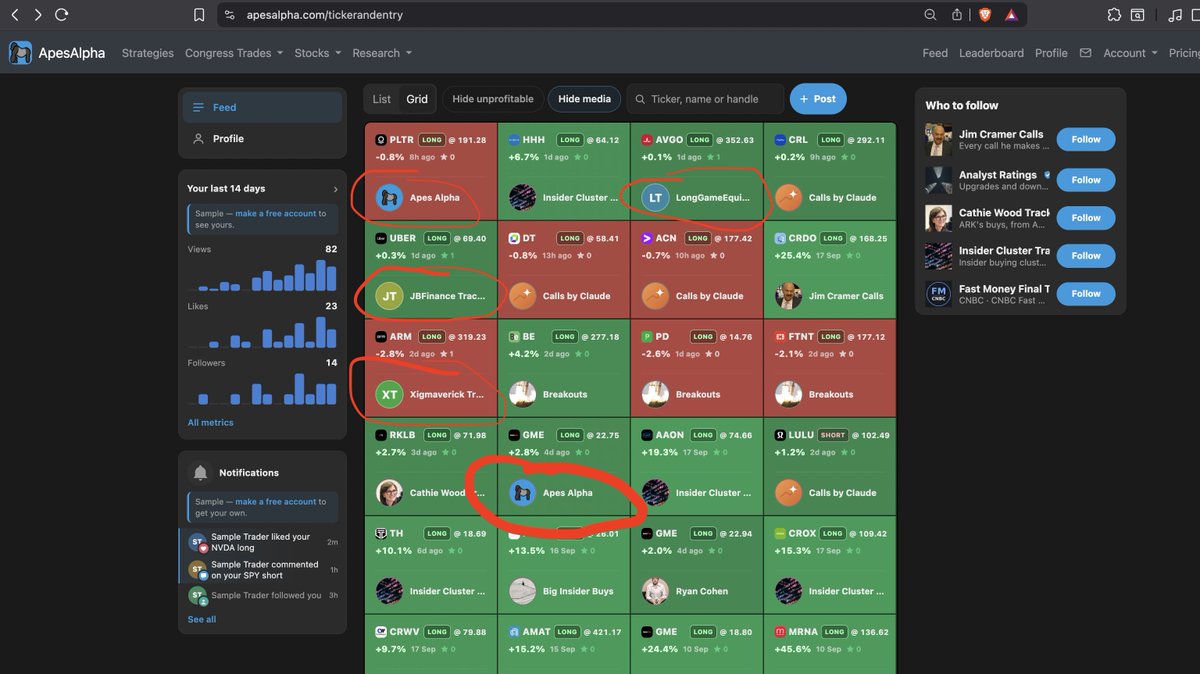Open the mail envelope icon in navbar
Image resolution: width=1200 pixels, height=674 pixels.
[1085, 53]
